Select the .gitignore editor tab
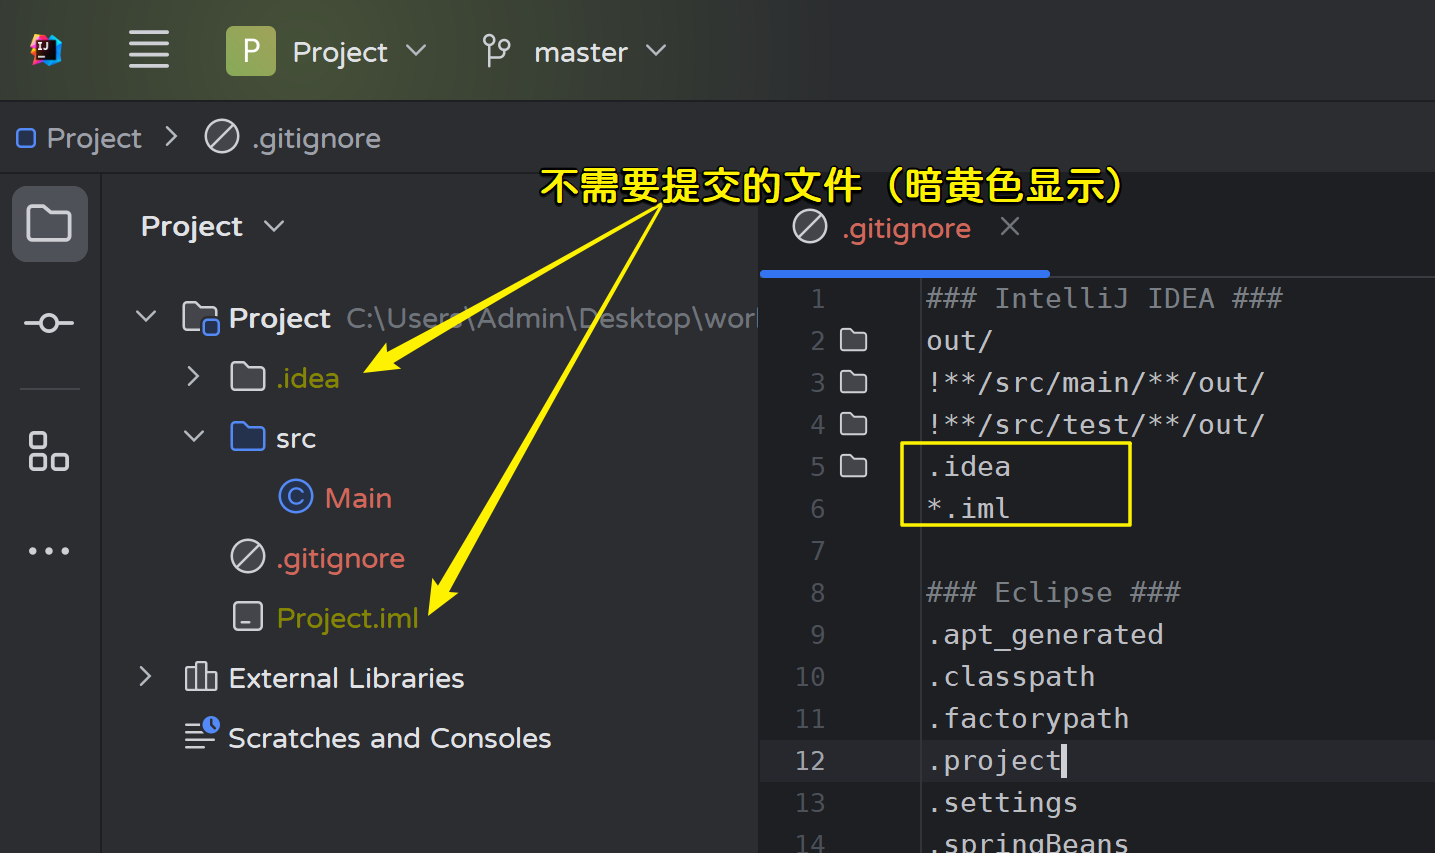The image size is (1435, 853). click(x=905, y=229)
